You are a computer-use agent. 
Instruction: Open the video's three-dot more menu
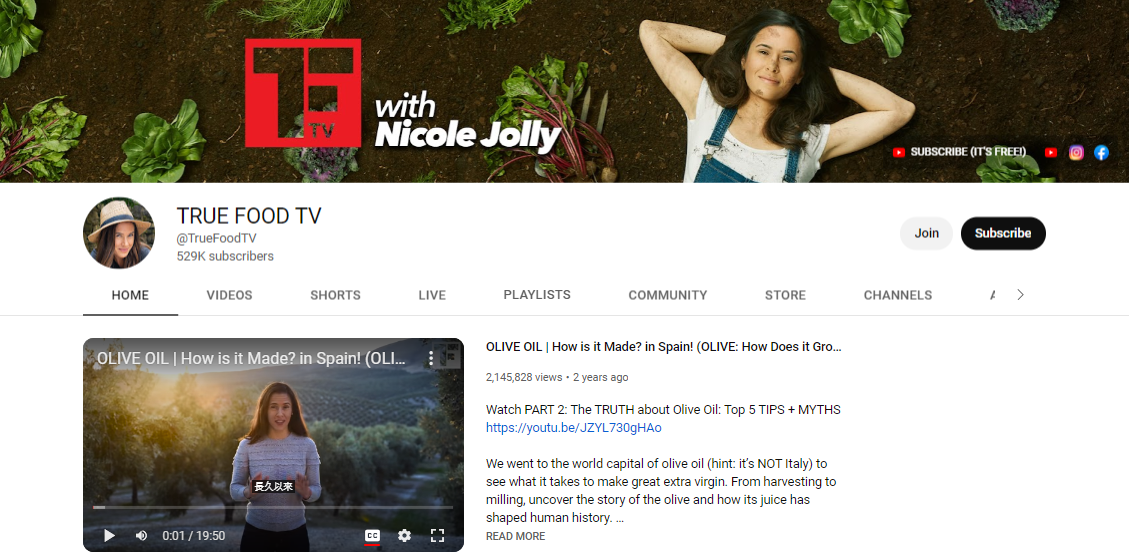pos(431,358)
